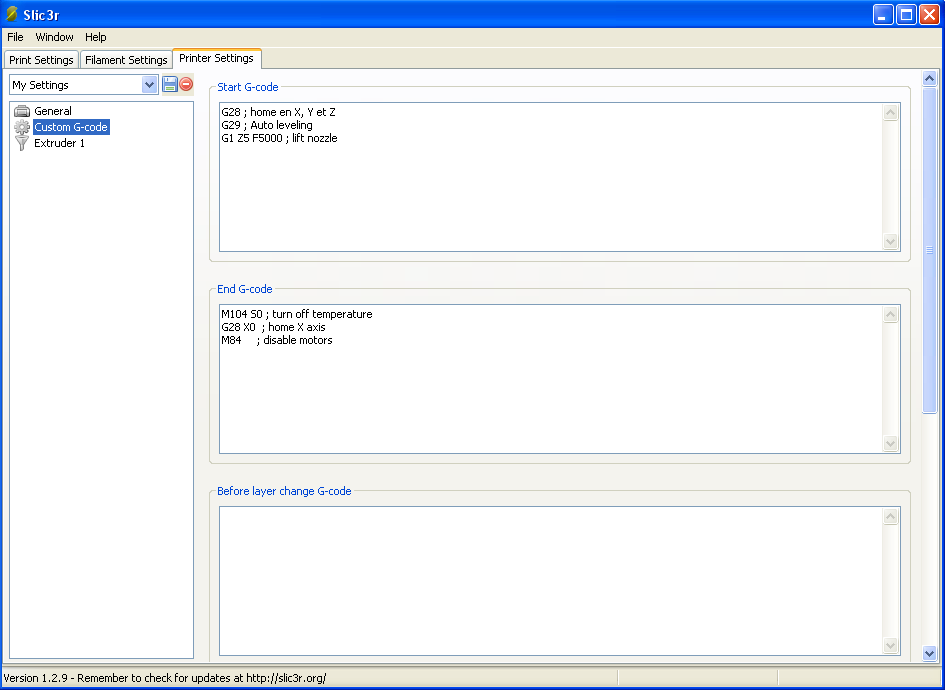Open the File menu

[x=15, y=37]
